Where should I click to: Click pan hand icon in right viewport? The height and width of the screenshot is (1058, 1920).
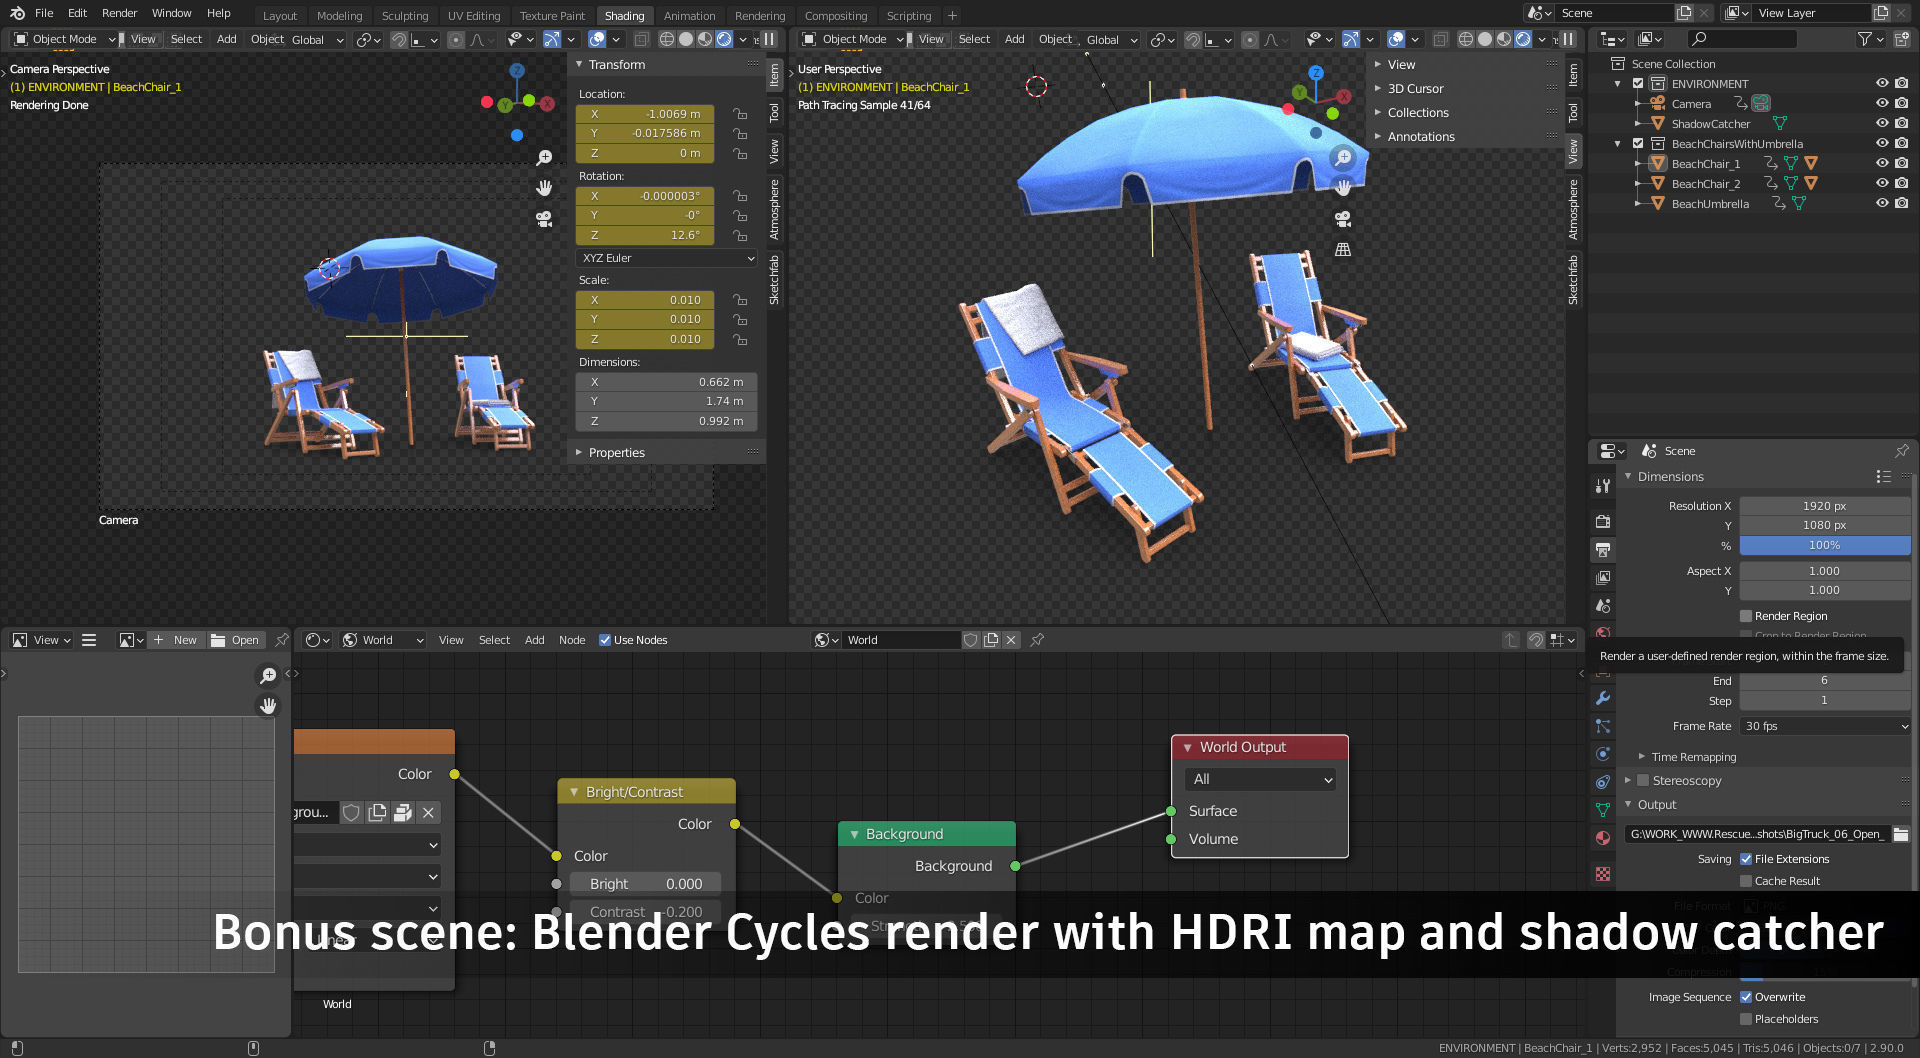pyautogui.click(x=1343, y=188)
